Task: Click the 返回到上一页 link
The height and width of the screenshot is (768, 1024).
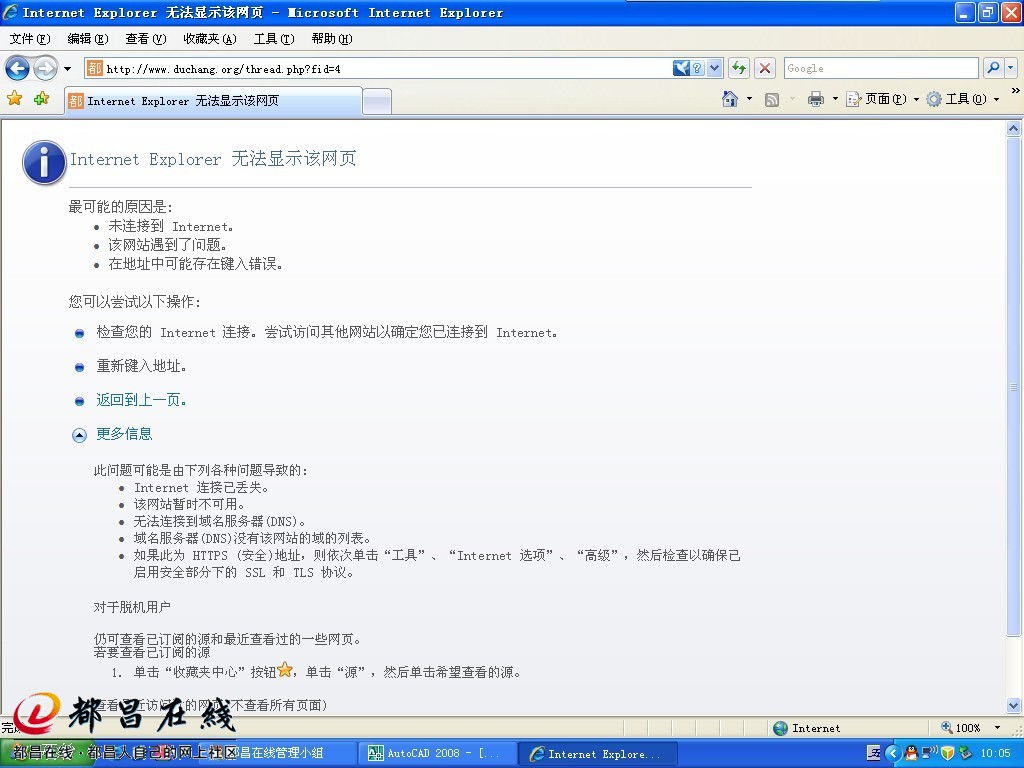Action: 141,400
